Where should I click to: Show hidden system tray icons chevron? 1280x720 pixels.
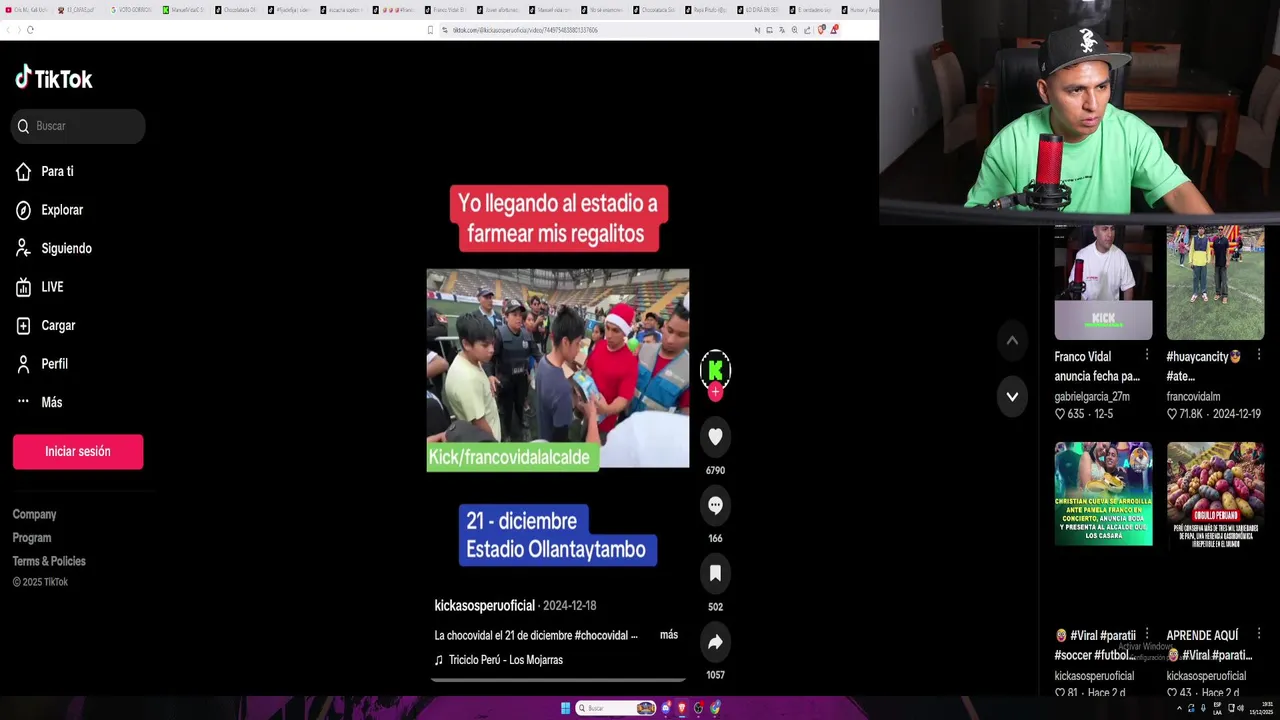pyautogui.click(x=1179, y=708)
